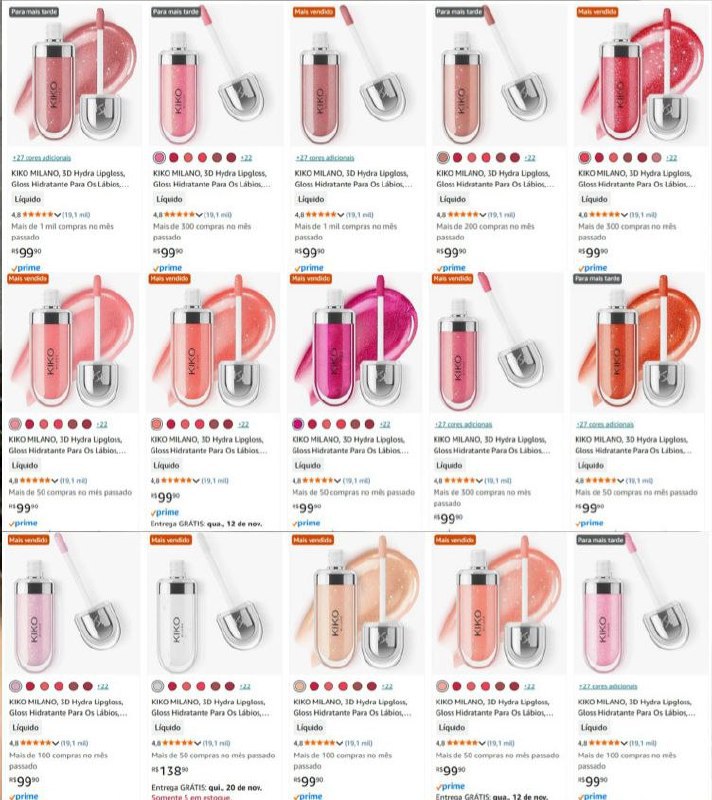Select highlighted peach swatch under beige gloss

299,686
